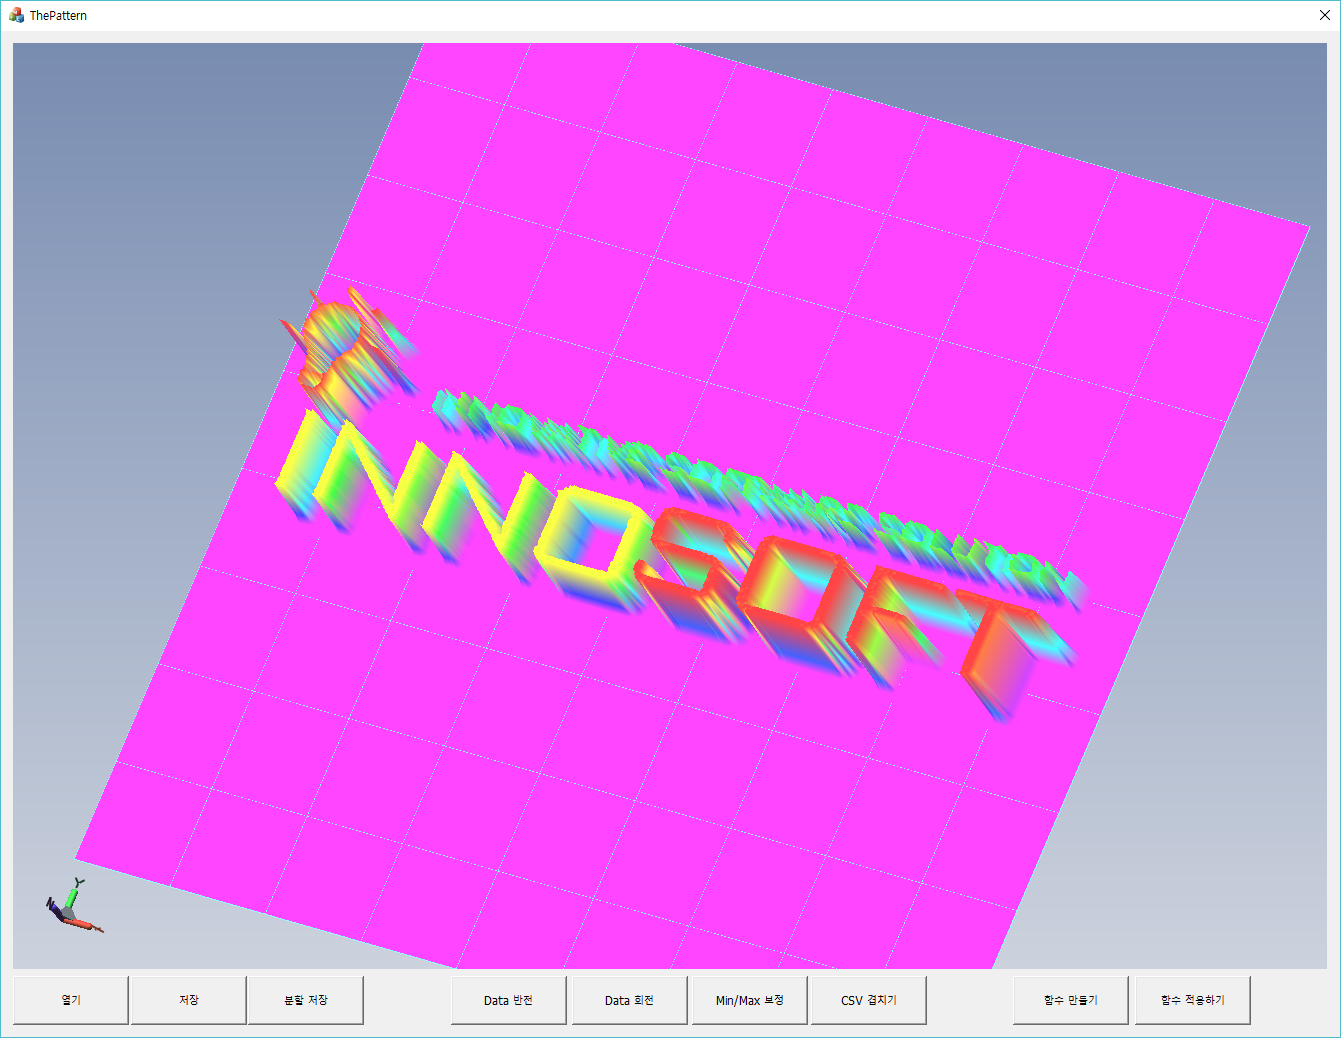Click the 열기 (Open) button

pos(71,1000)
